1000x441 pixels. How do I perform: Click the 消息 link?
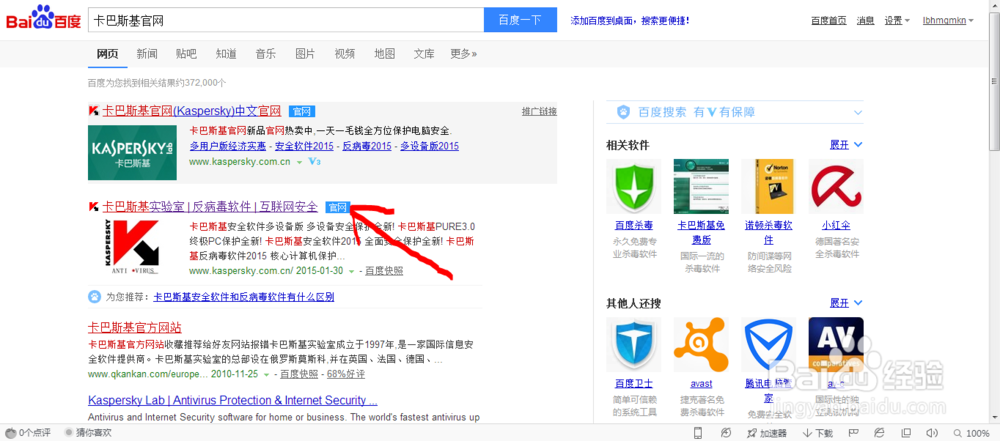865,20
